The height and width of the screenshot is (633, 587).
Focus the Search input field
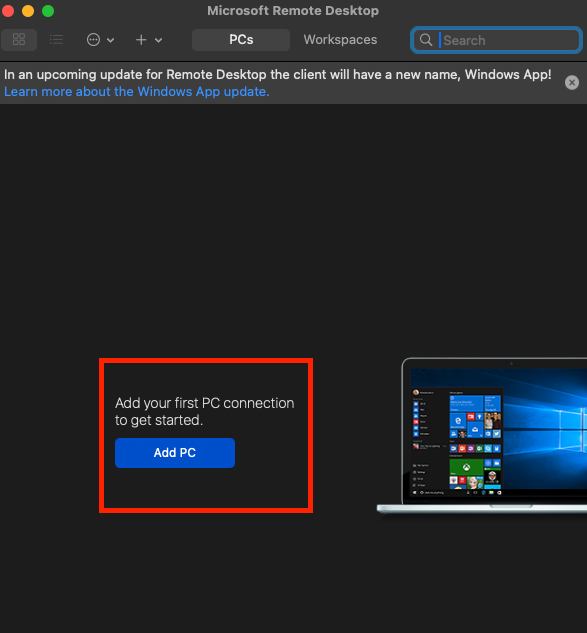tap(497, 40)
